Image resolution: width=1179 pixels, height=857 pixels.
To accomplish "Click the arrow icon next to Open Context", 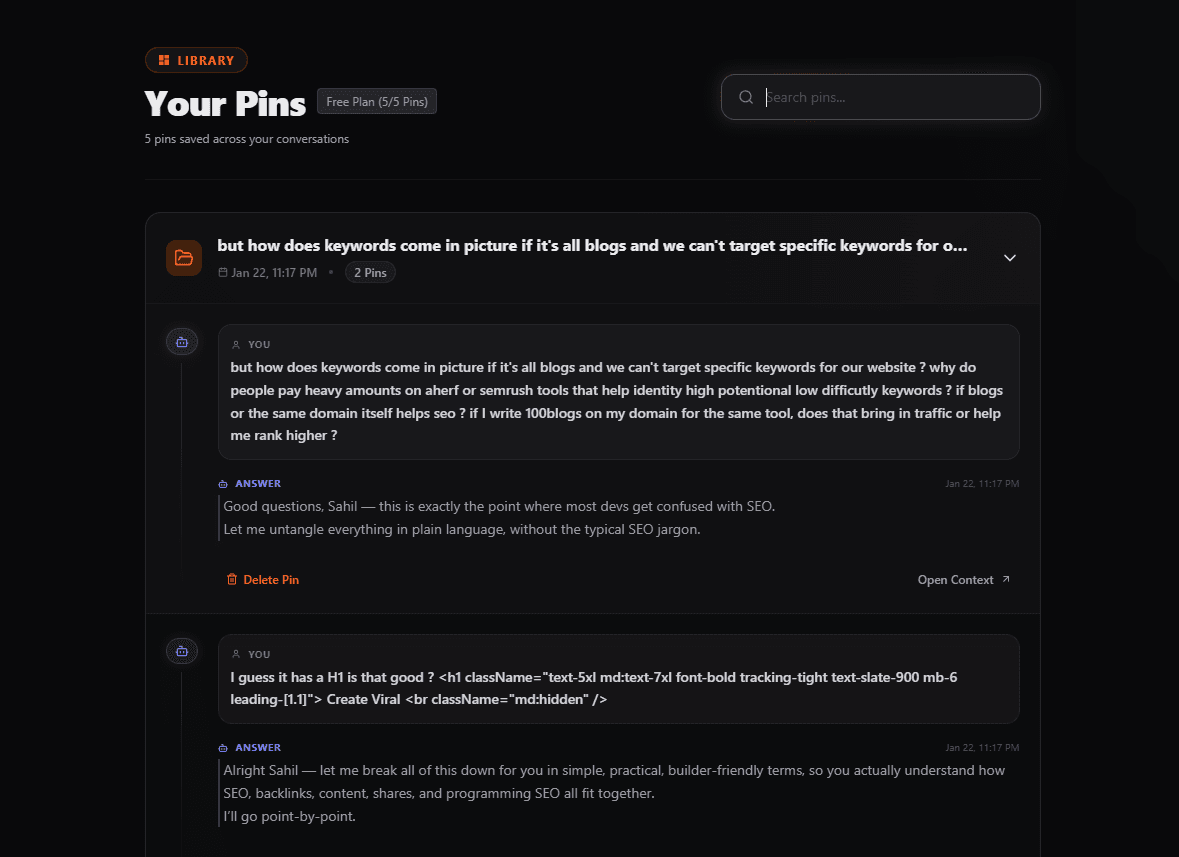I will [1006, 580].
